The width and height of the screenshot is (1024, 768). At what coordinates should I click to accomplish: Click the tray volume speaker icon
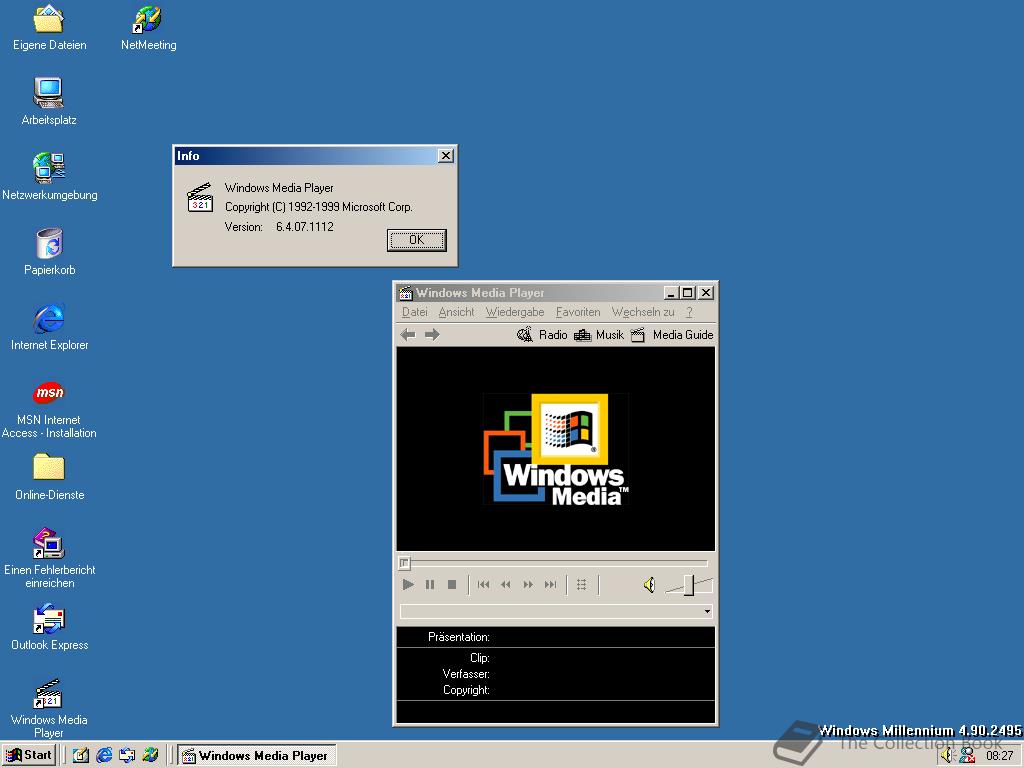[x=948, y=756]
